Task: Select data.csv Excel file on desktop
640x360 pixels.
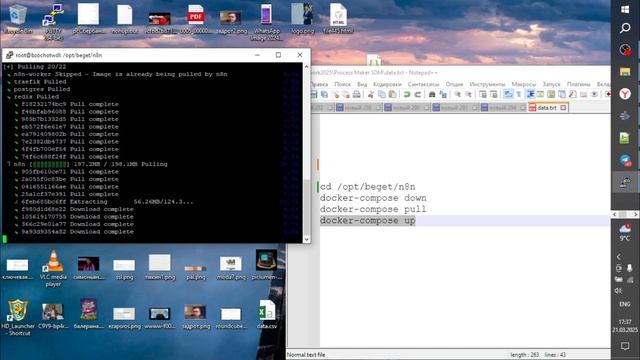Action: click(267, 314)
